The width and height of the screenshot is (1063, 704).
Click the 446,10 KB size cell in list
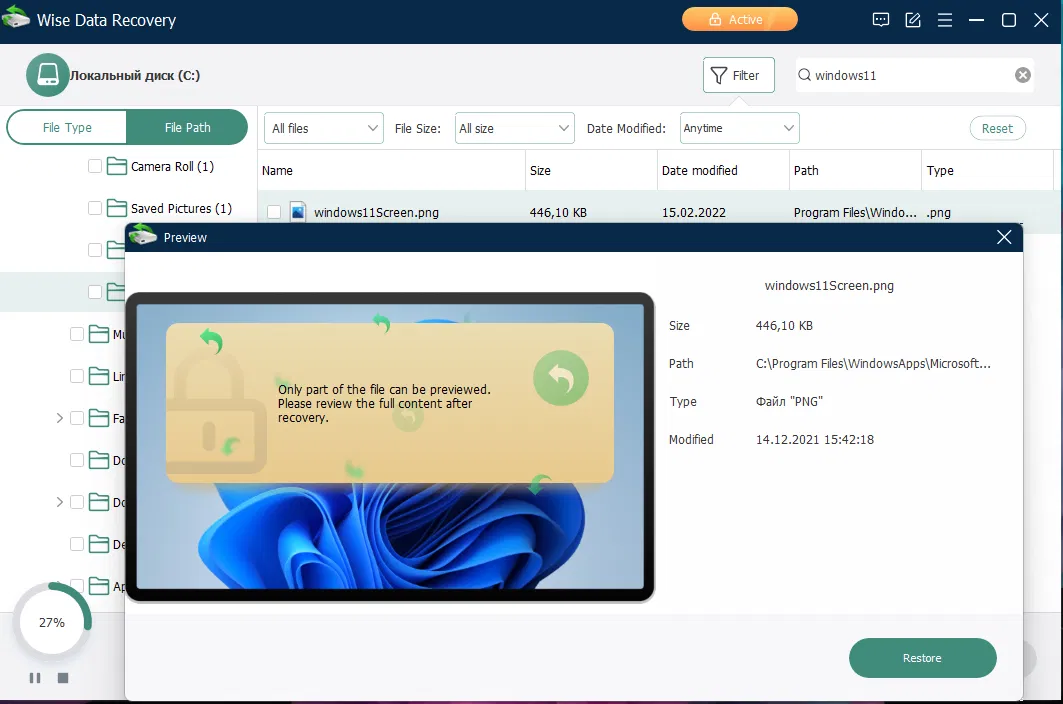[558, 212]
